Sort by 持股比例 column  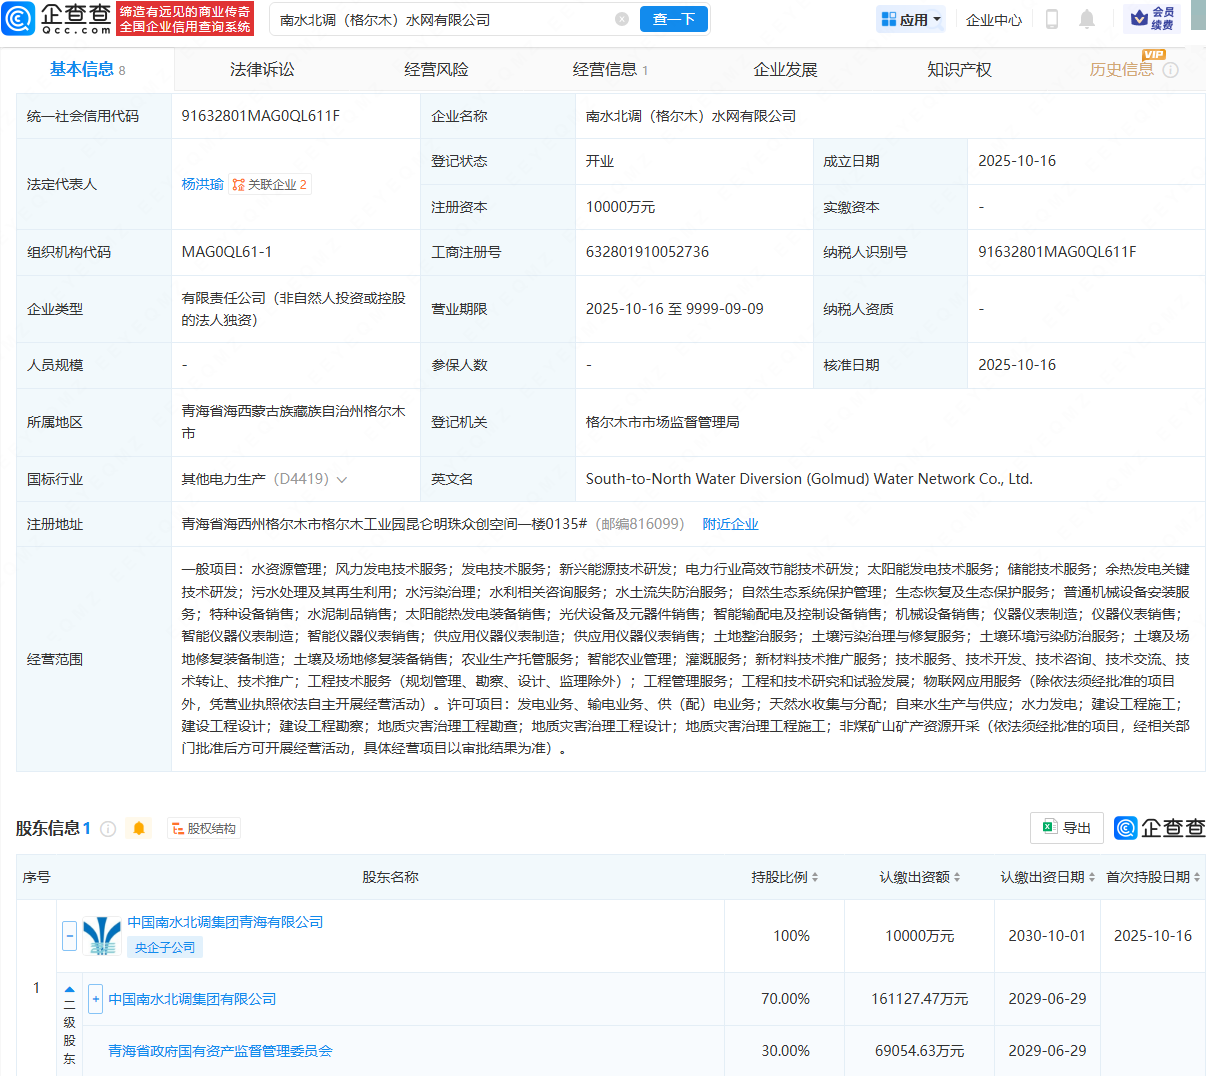pyautogui.click(x=785, y=877)
